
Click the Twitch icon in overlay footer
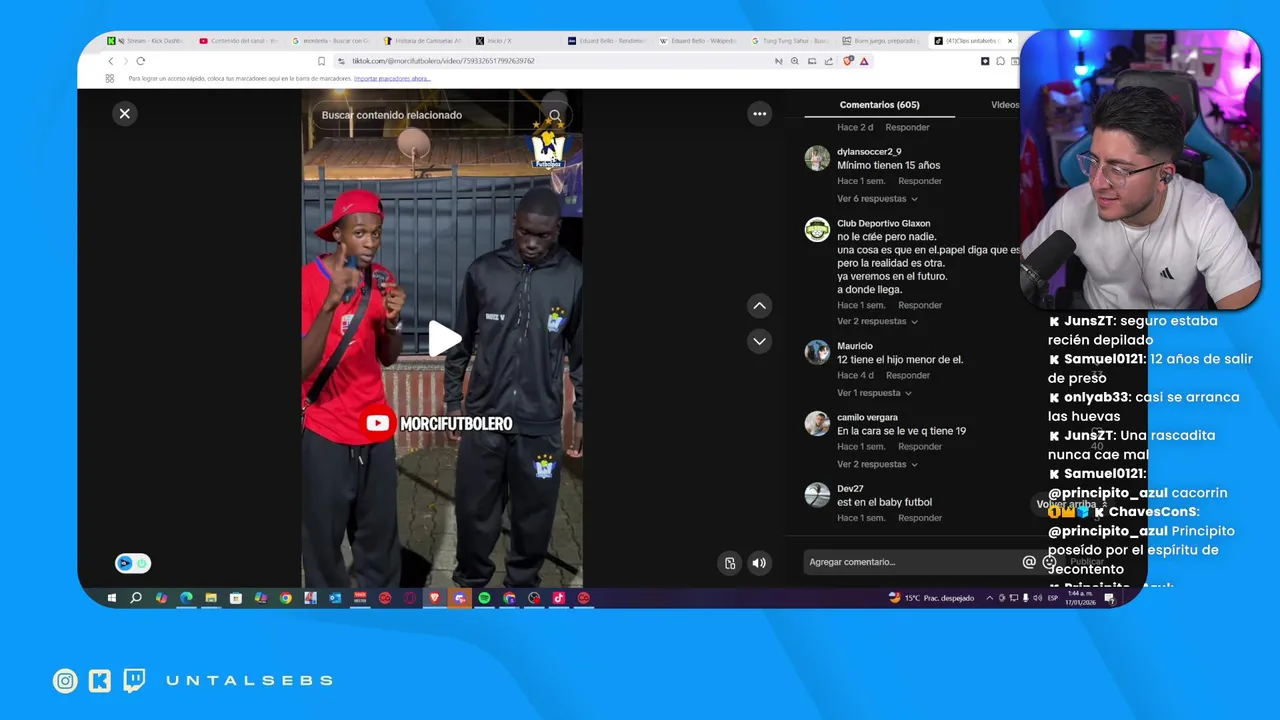[134, 681]
